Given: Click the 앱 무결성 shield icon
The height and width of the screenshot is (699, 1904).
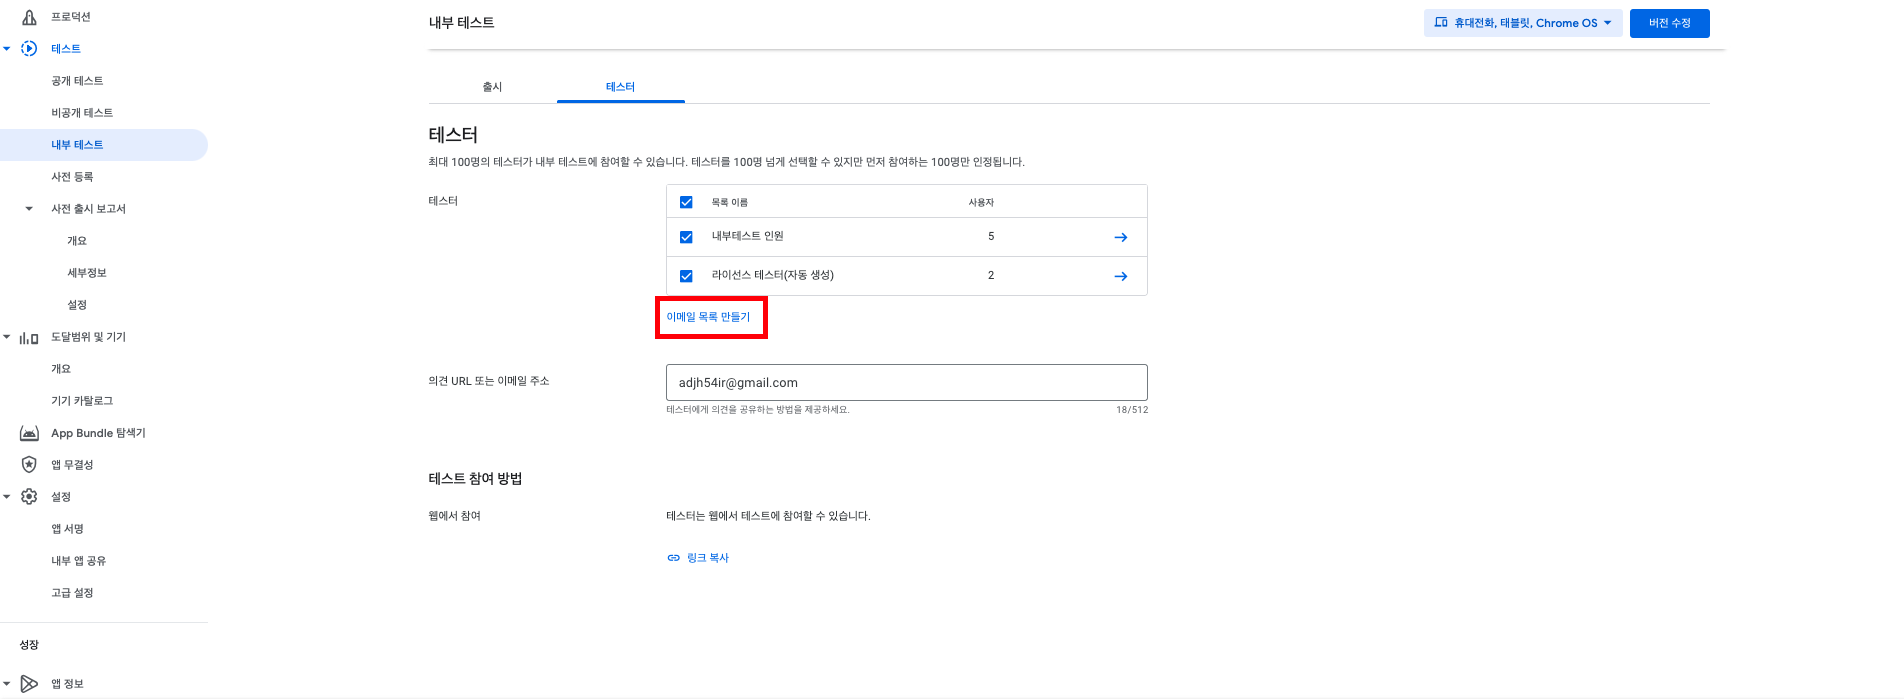Looking at the screenshot, I should [x=29, y=465].
